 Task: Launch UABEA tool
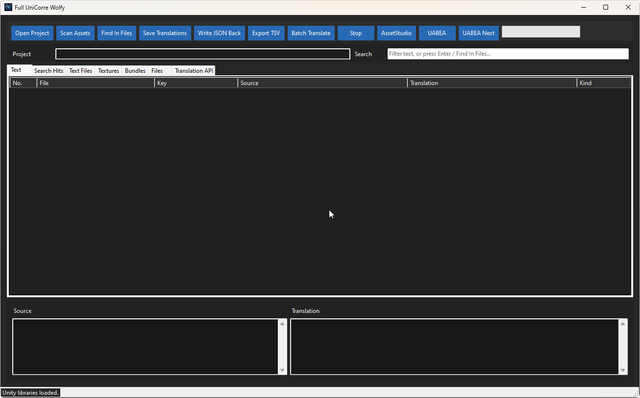(437, 33)
